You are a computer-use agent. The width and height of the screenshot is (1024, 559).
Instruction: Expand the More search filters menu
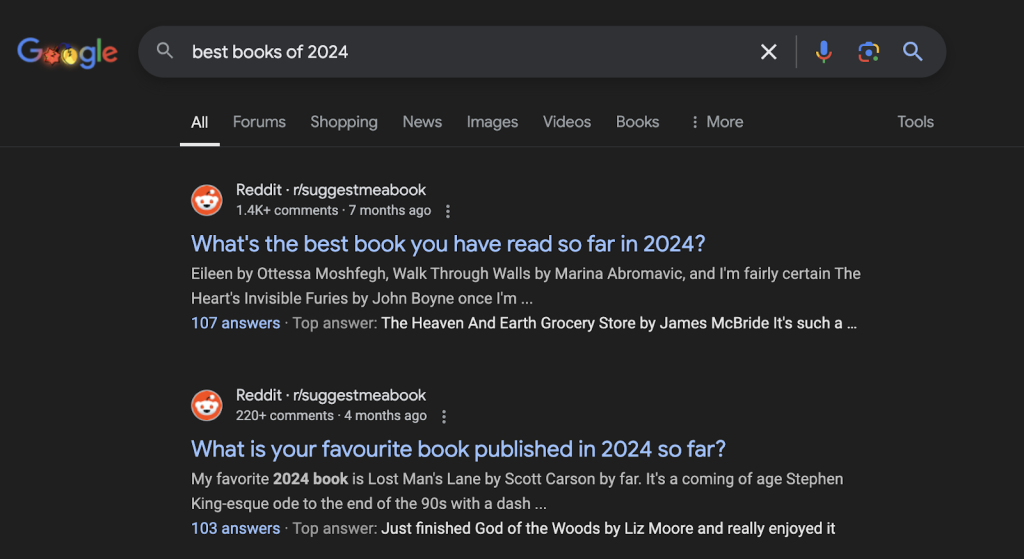(x=716, y=121)
